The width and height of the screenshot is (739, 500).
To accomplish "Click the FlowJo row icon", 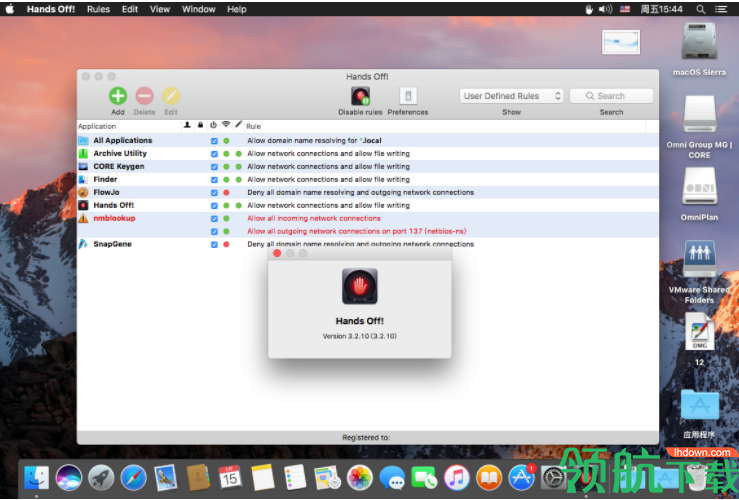I will coord(83,192).
